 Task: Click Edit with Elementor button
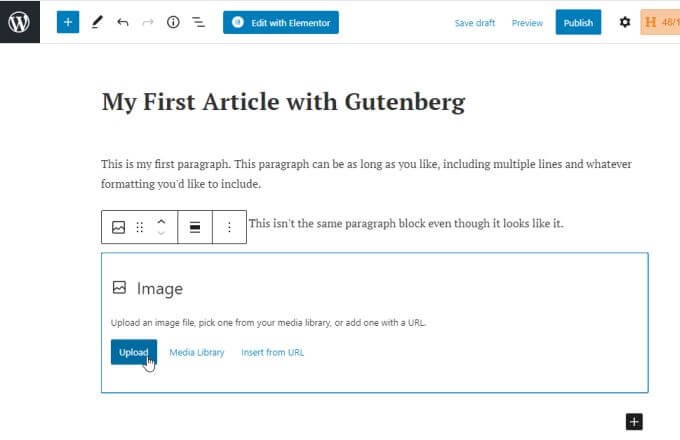[280, 22]
